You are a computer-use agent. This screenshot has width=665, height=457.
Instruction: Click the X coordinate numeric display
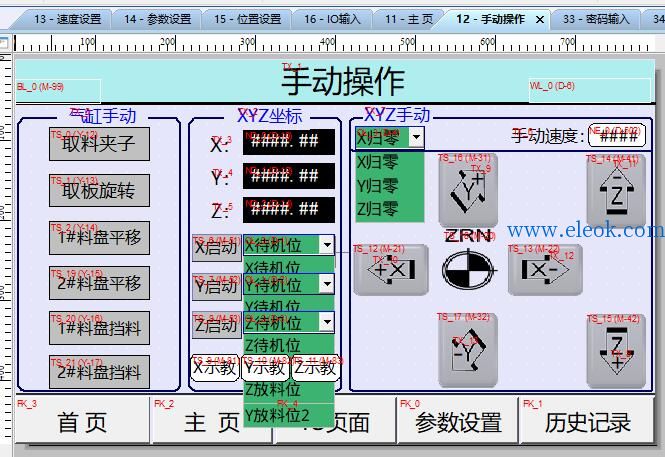[289, 142]
